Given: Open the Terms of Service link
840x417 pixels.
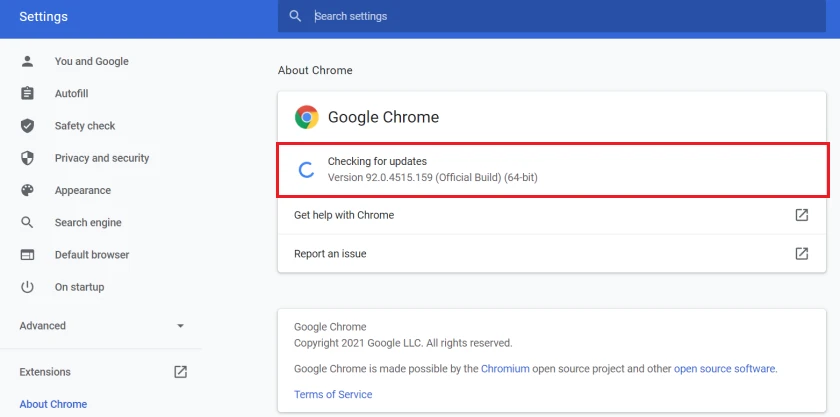Looking at the screenshot, I should pyautogui.click(x=333, y=395).
